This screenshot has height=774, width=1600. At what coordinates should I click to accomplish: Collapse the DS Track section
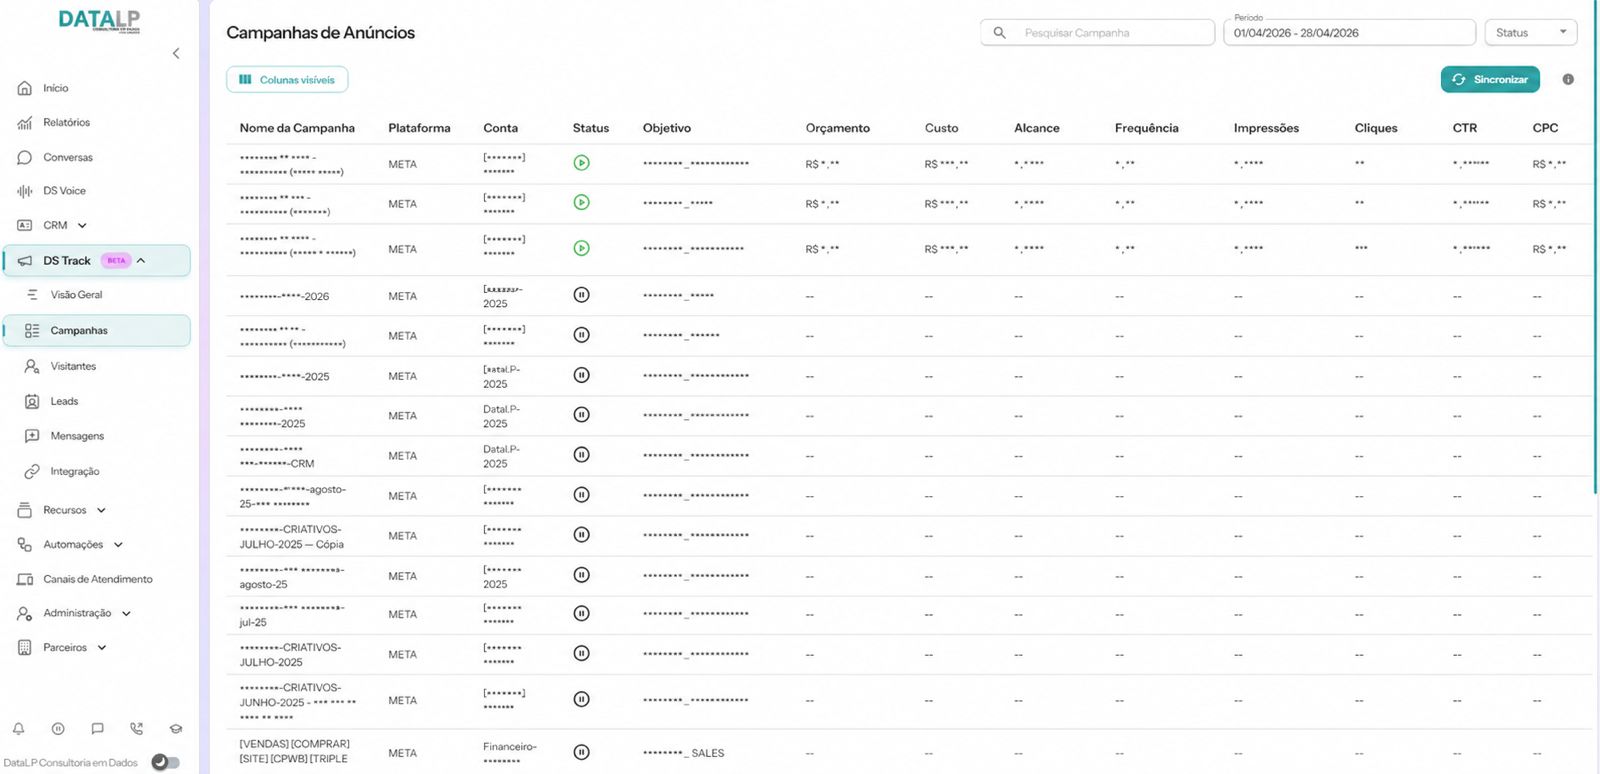141,261
